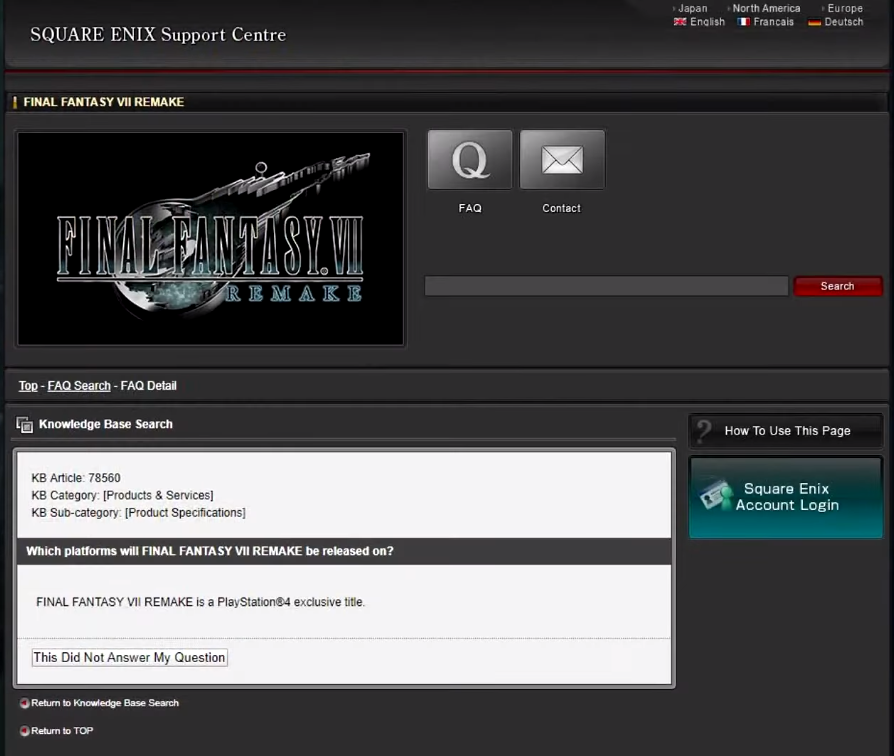Viewport: 894px width, 756px height.
Task: Select the German flag icon
Action: point(814,22)
